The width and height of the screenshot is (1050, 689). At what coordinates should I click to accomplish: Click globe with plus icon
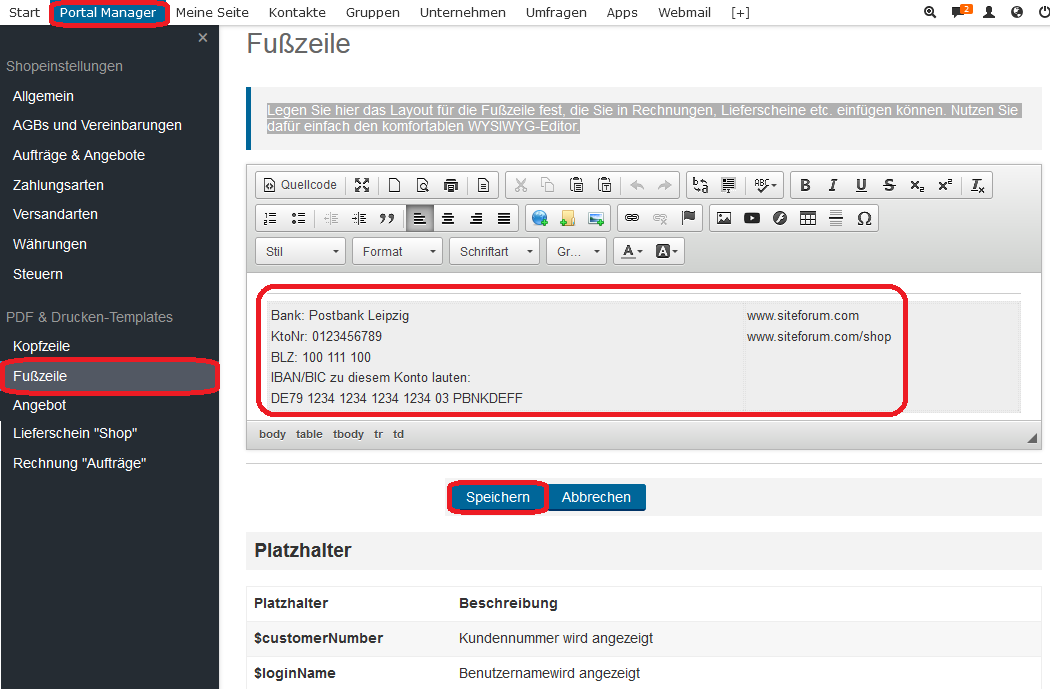point(540,218)
